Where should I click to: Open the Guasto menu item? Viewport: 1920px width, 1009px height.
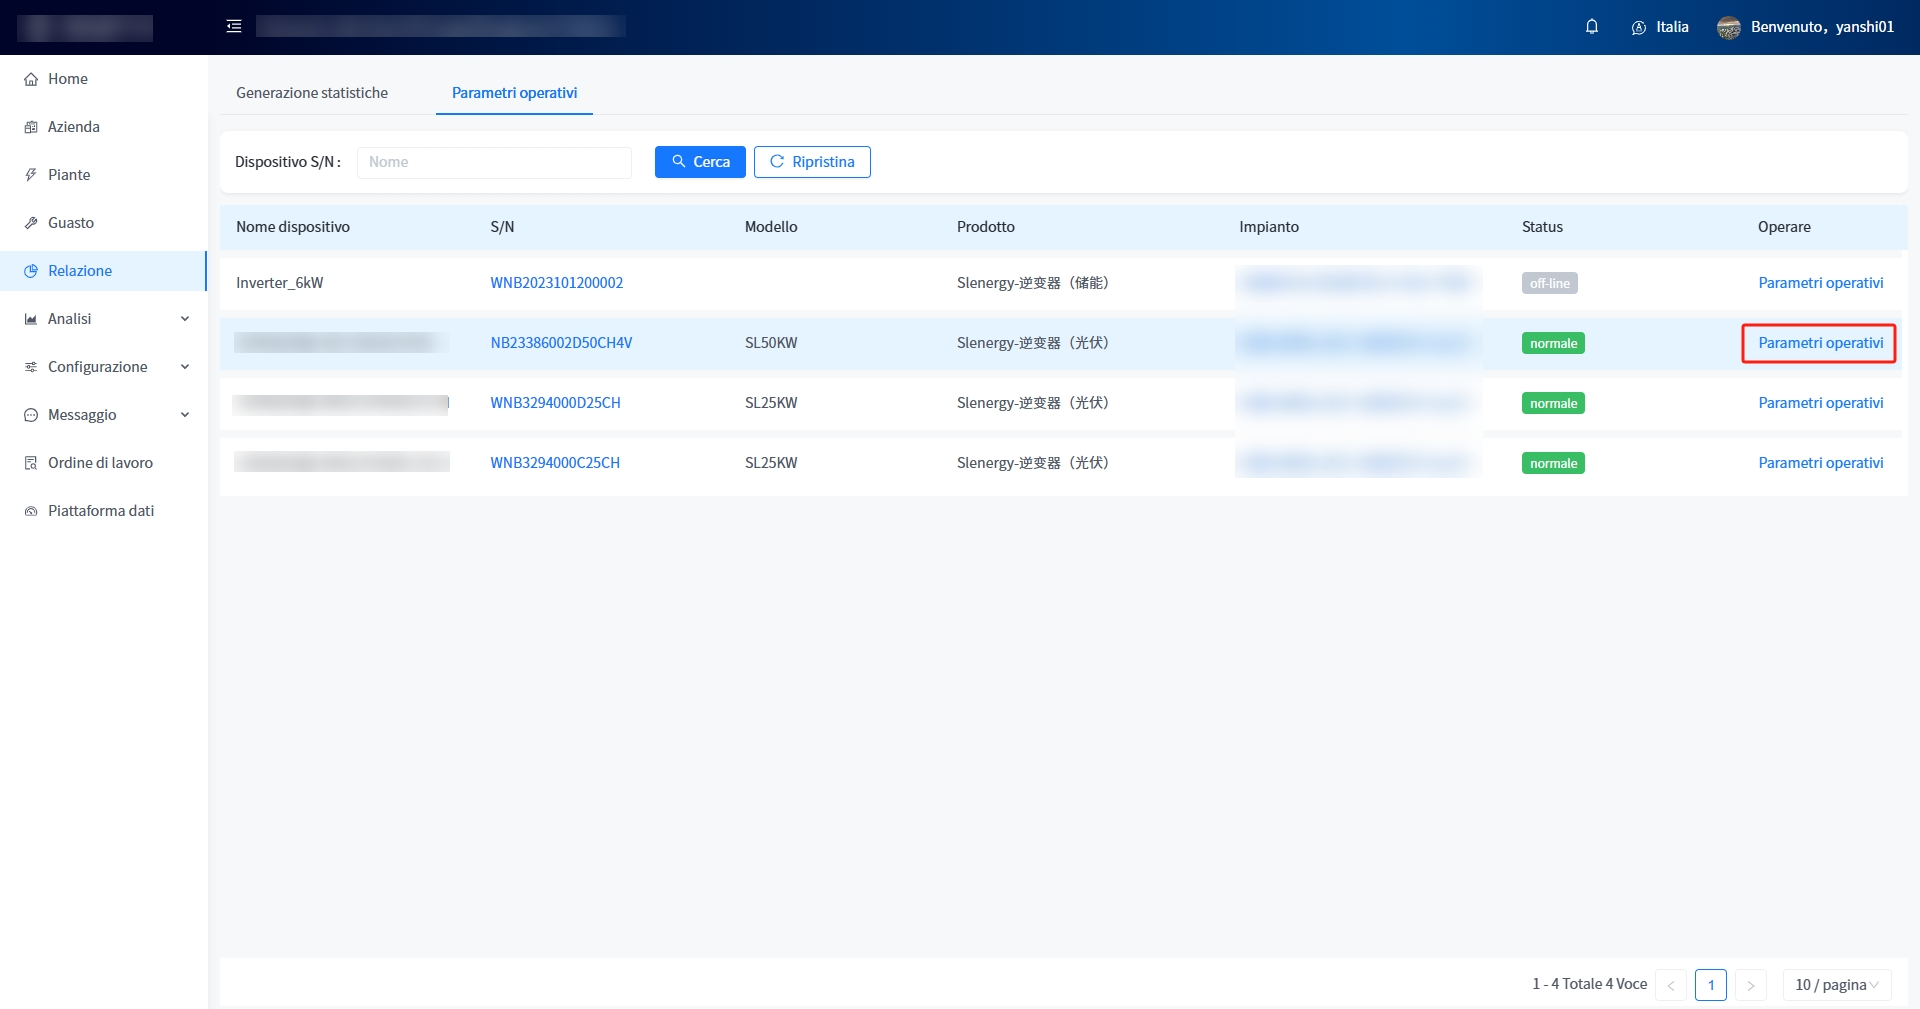pyautogui.click(x=103, y=223)
